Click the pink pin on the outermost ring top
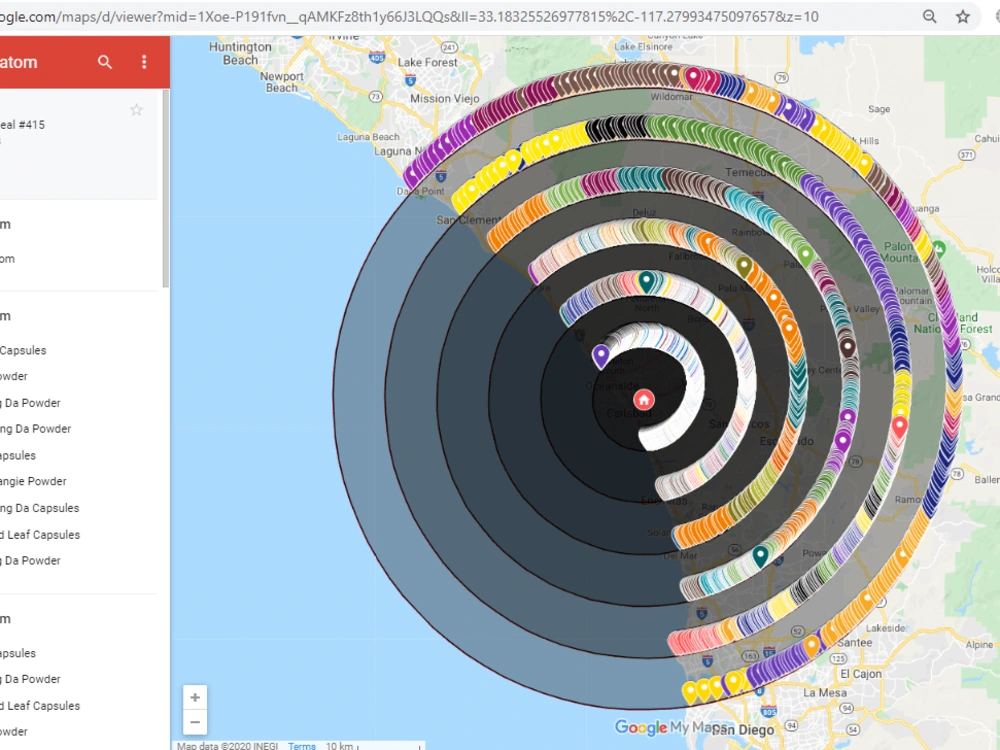Image resolution: width=1000 pixels, height=750 pixels. click(x=693, y=78)
